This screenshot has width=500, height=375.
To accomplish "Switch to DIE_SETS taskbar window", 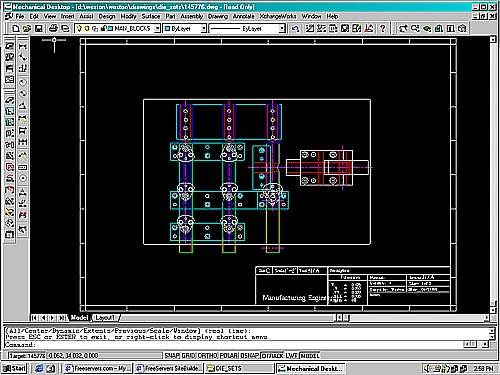I will pyautogui.click(x=239, y=368).
